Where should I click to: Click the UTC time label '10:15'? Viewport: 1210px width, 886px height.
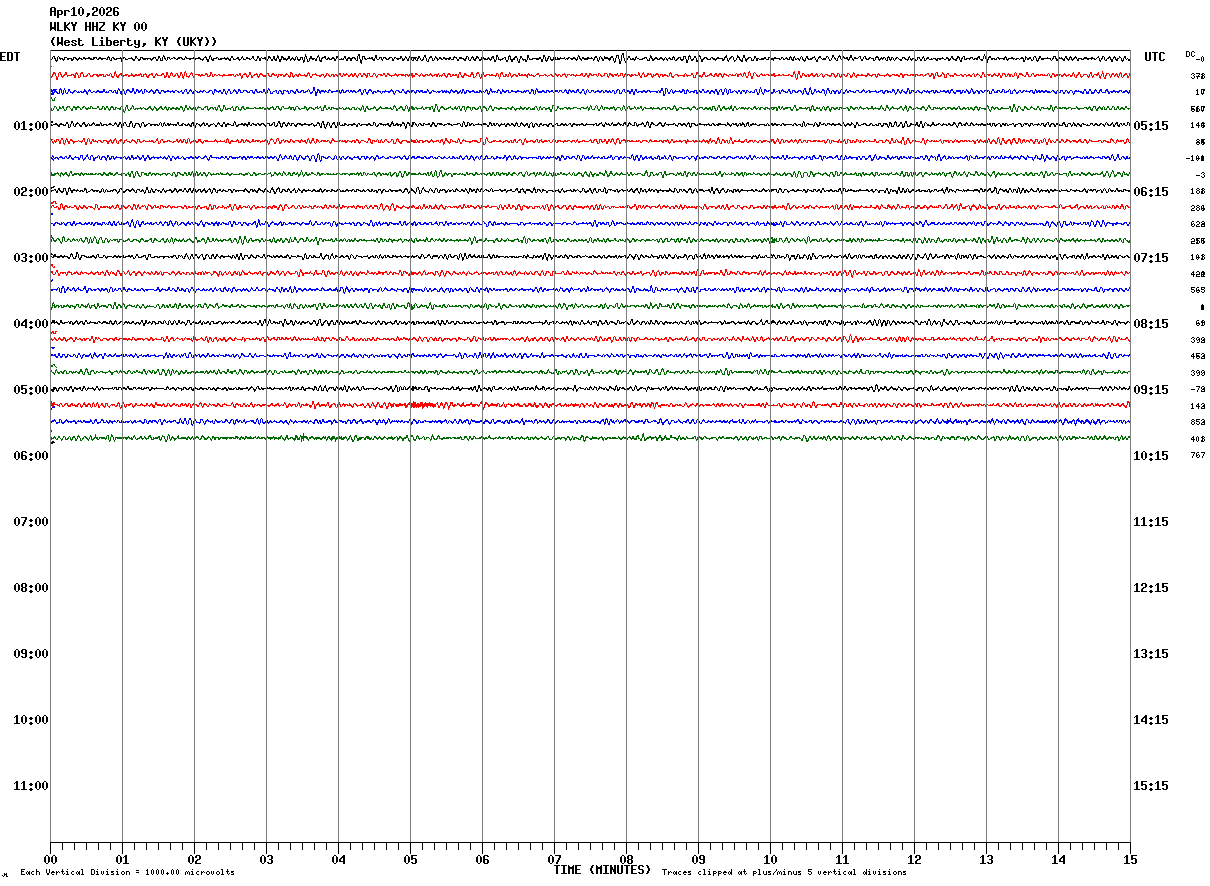(1151, 456)
